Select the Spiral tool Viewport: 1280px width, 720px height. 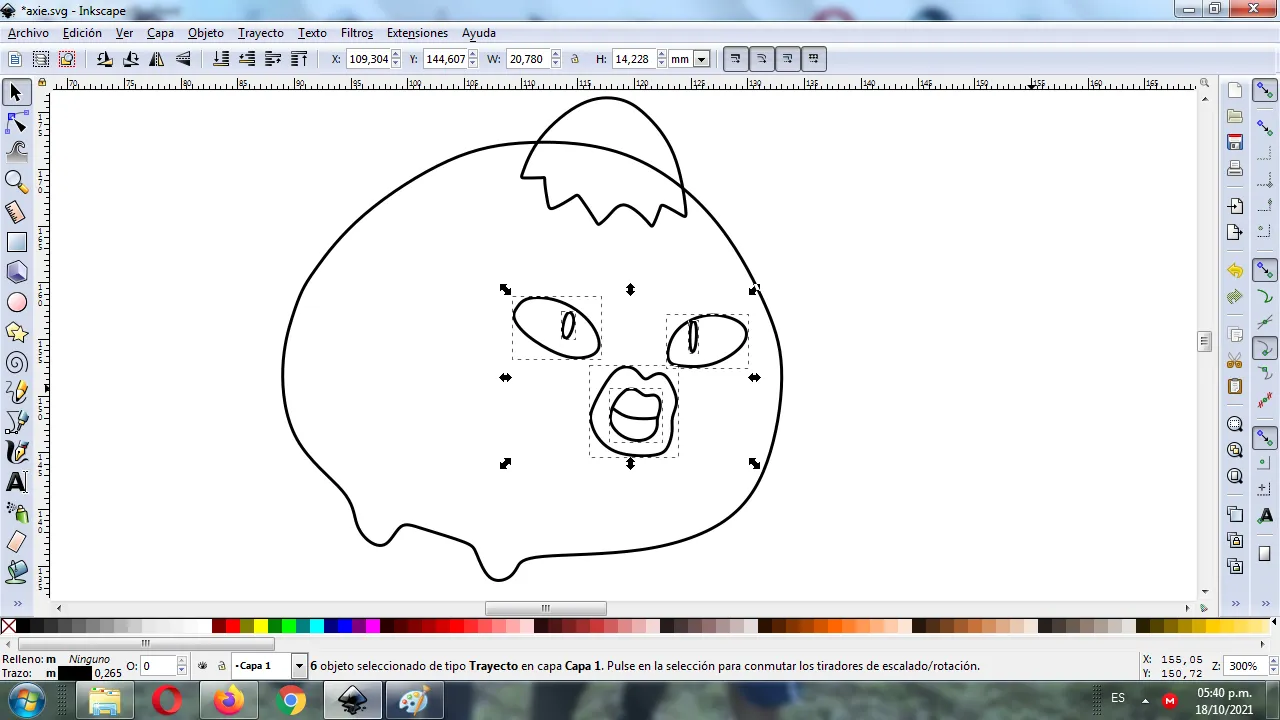tap(16, 362)
